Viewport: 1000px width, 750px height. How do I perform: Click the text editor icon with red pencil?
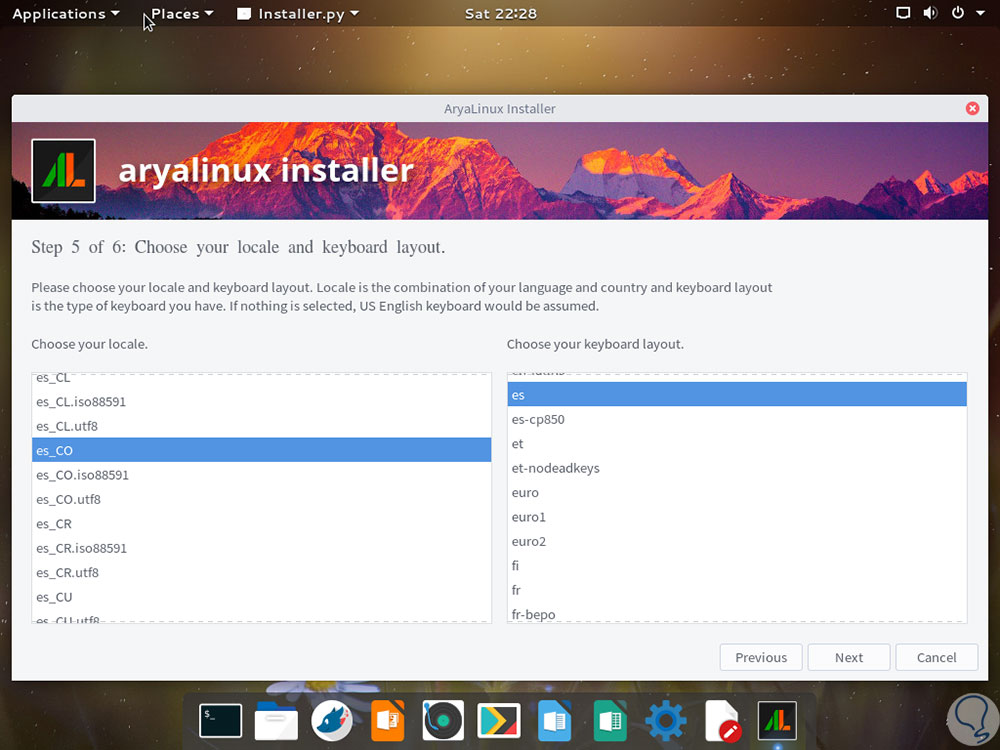tap(721, 720)
